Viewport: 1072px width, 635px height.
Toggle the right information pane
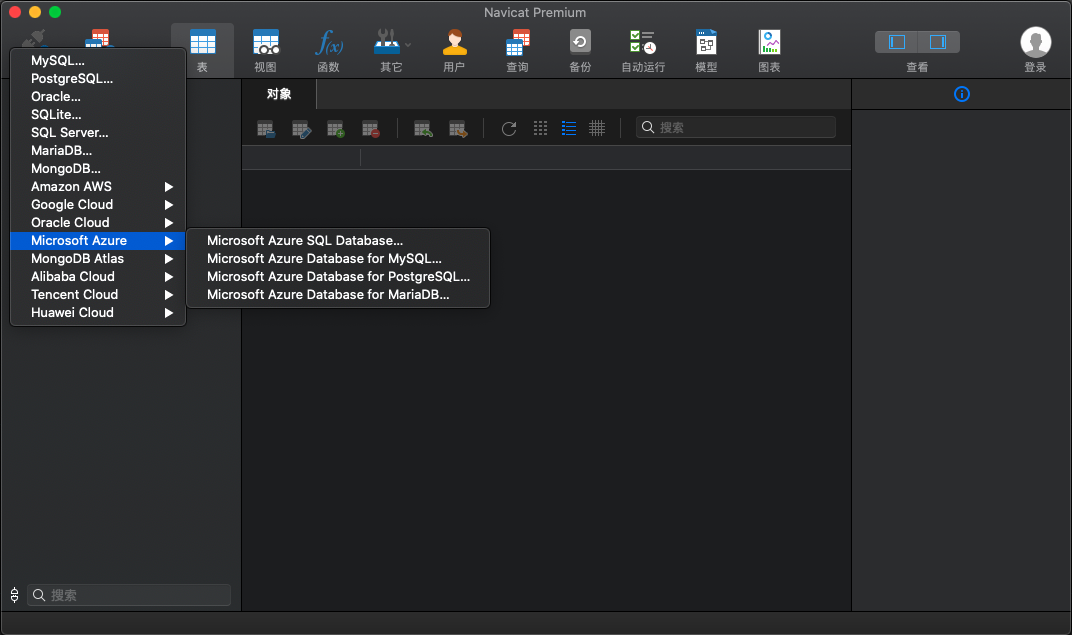pyautogui.click(x=938, y=42)
